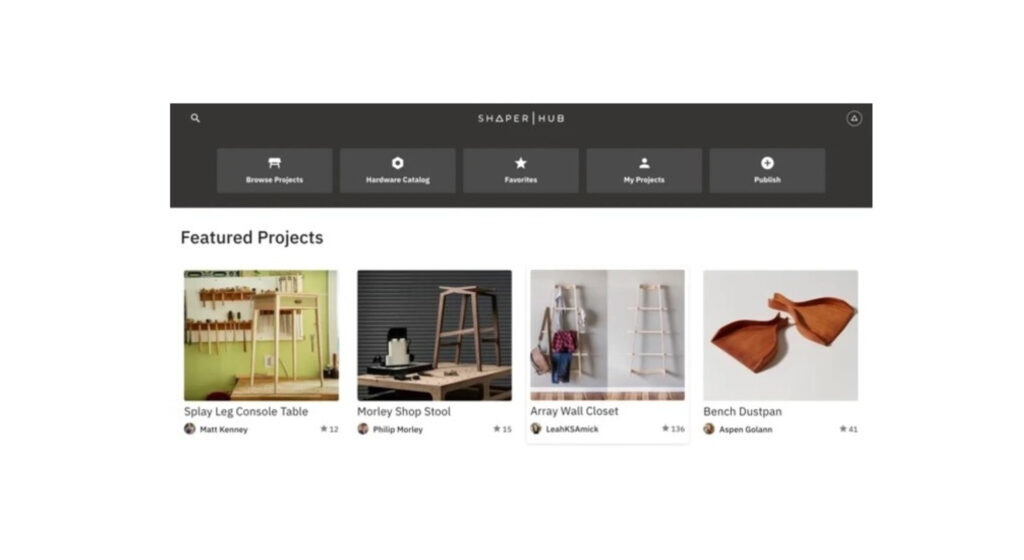Viewport: 1024px width, 560px height.
Task: Click the Bench Dustpan title
Action: tap(742, 411)
